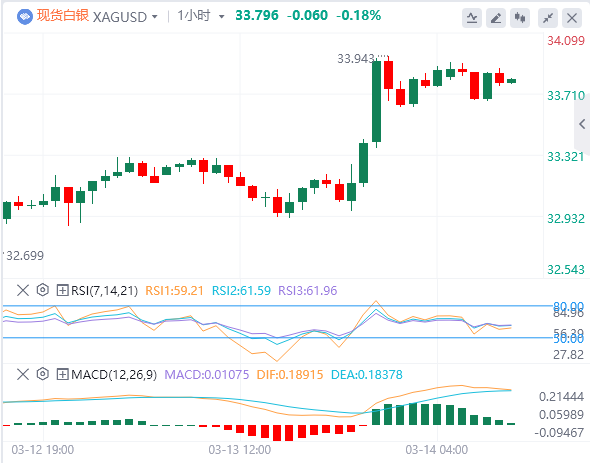The width and height of the screenshot is (590, 463).
Task: Remove the RSI indicator panel
Action: pos(23,290)
